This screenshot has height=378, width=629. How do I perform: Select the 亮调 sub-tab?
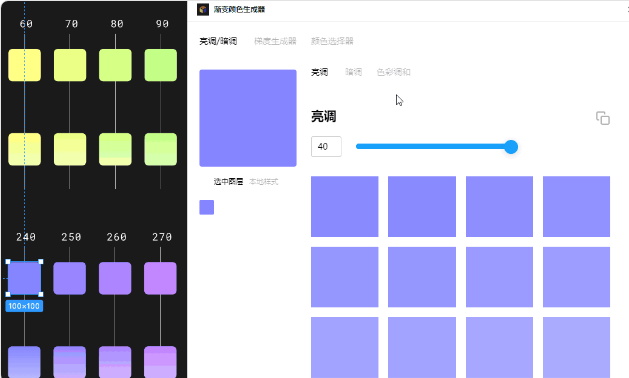320,72
